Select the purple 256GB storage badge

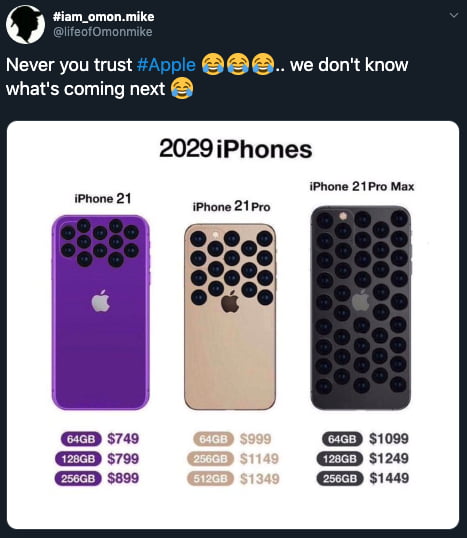click(78, 479)
